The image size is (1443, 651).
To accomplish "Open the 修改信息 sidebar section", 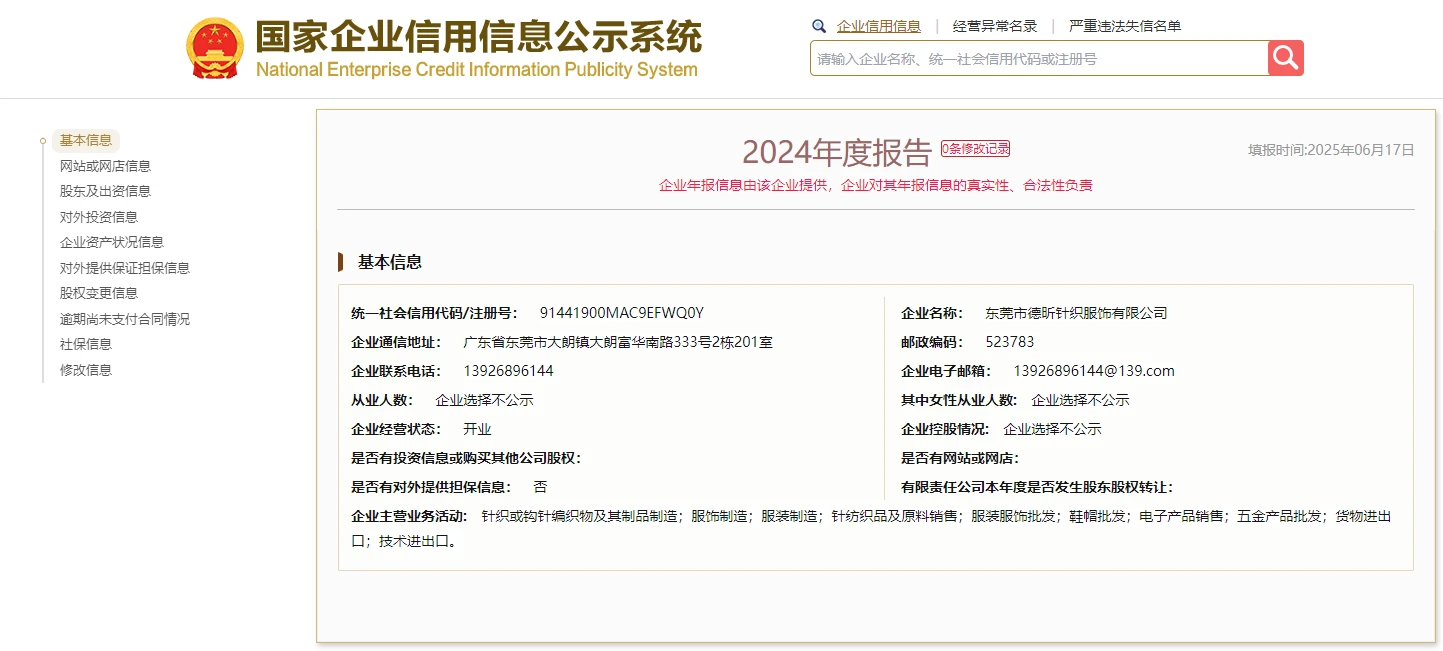I will click(x=86, y=370).
